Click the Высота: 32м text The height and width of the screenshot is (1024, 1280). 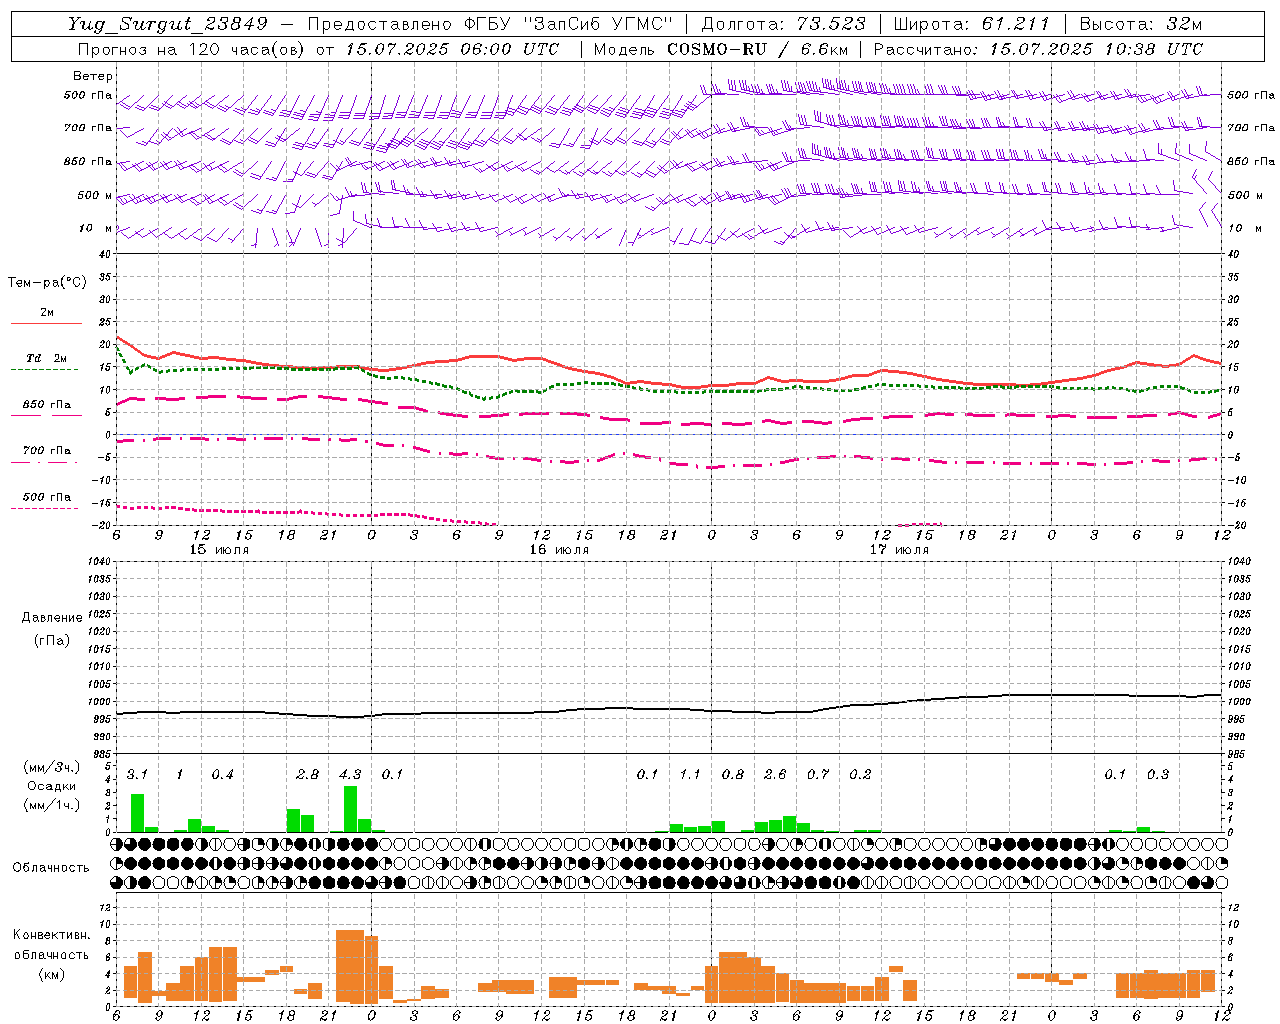[1140, 25]
